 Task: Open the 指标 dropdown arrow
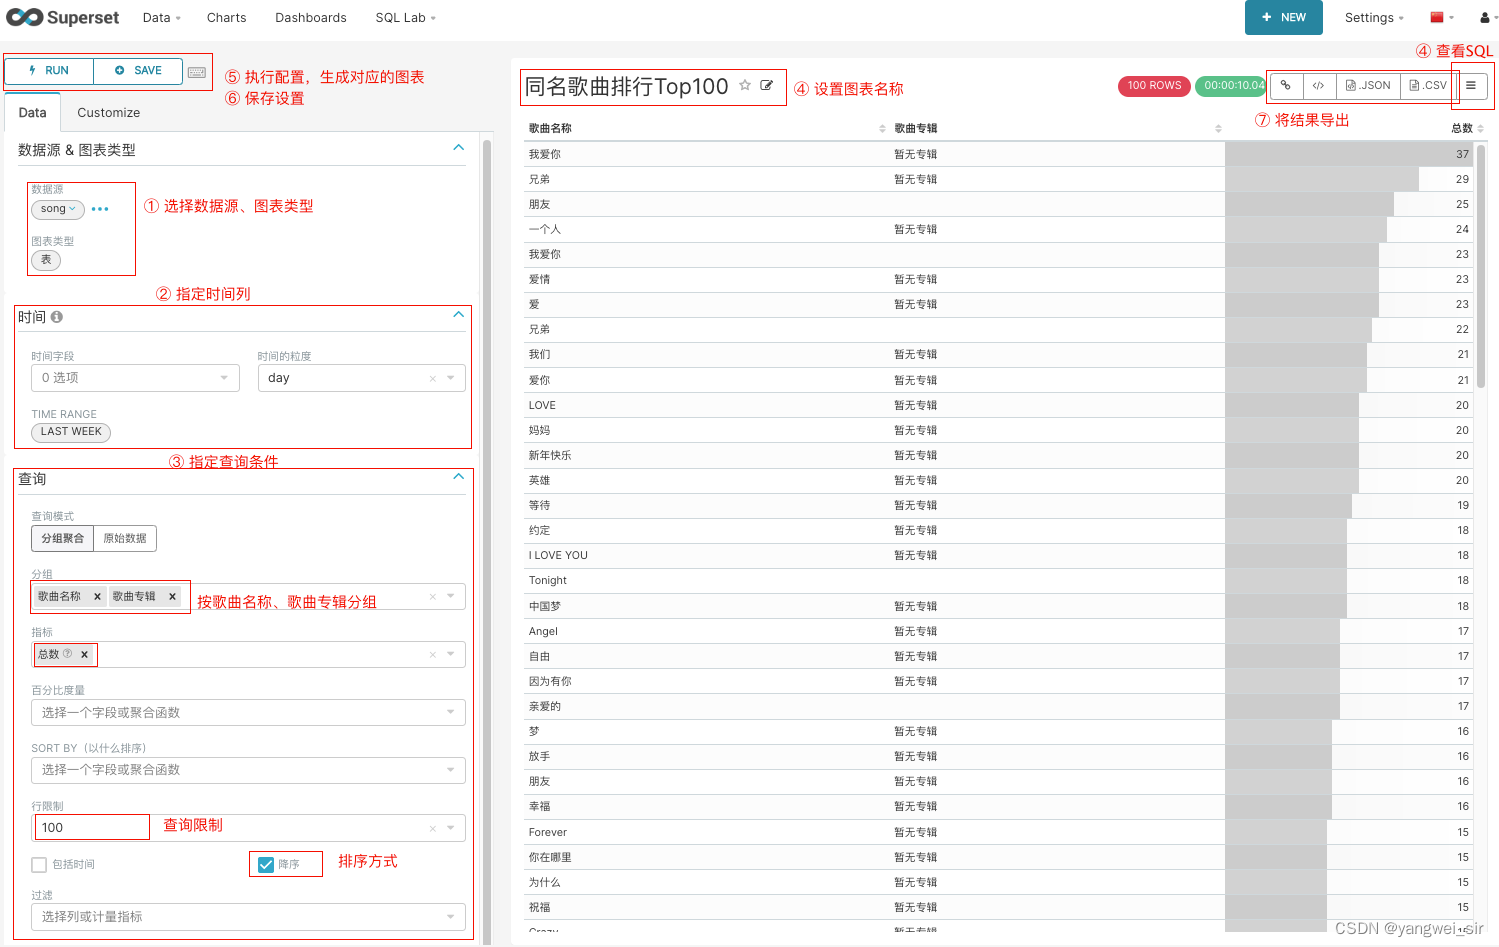click(451, 654)
